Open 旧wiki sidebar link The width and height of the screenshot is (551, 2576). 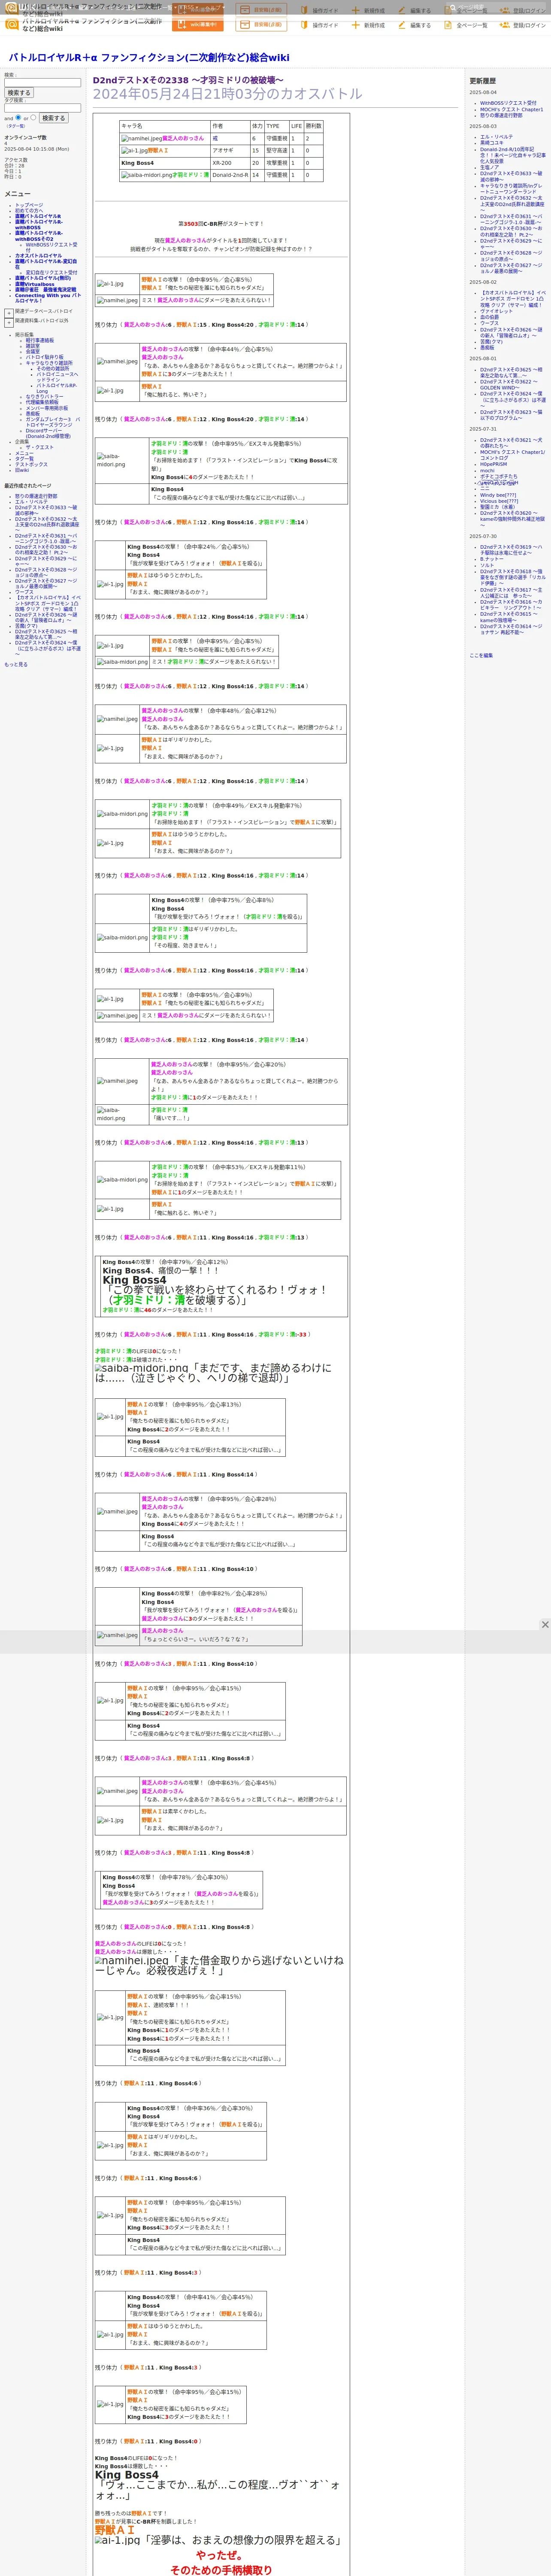tap(22, 470)
